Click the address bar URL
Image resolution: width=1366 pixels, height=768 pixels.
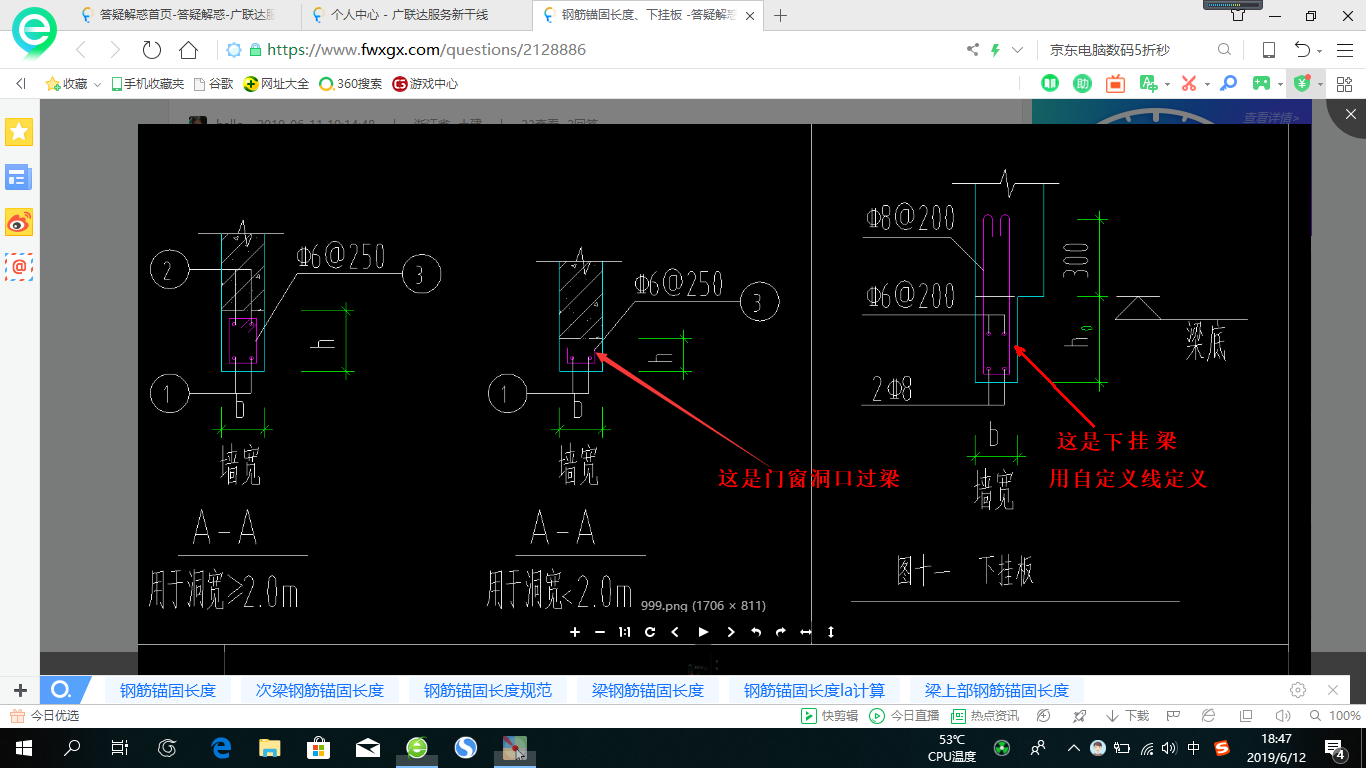tap(426, 50)
